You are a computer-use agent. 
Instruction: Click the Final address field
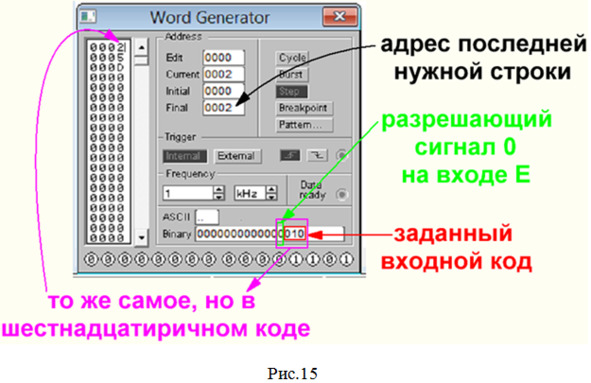click(224, 108)
